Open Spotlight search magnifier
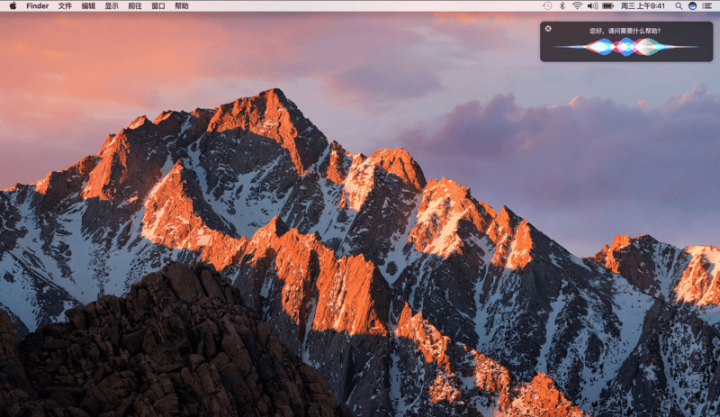Screen dimensions: 720x417 click(678, 6)
